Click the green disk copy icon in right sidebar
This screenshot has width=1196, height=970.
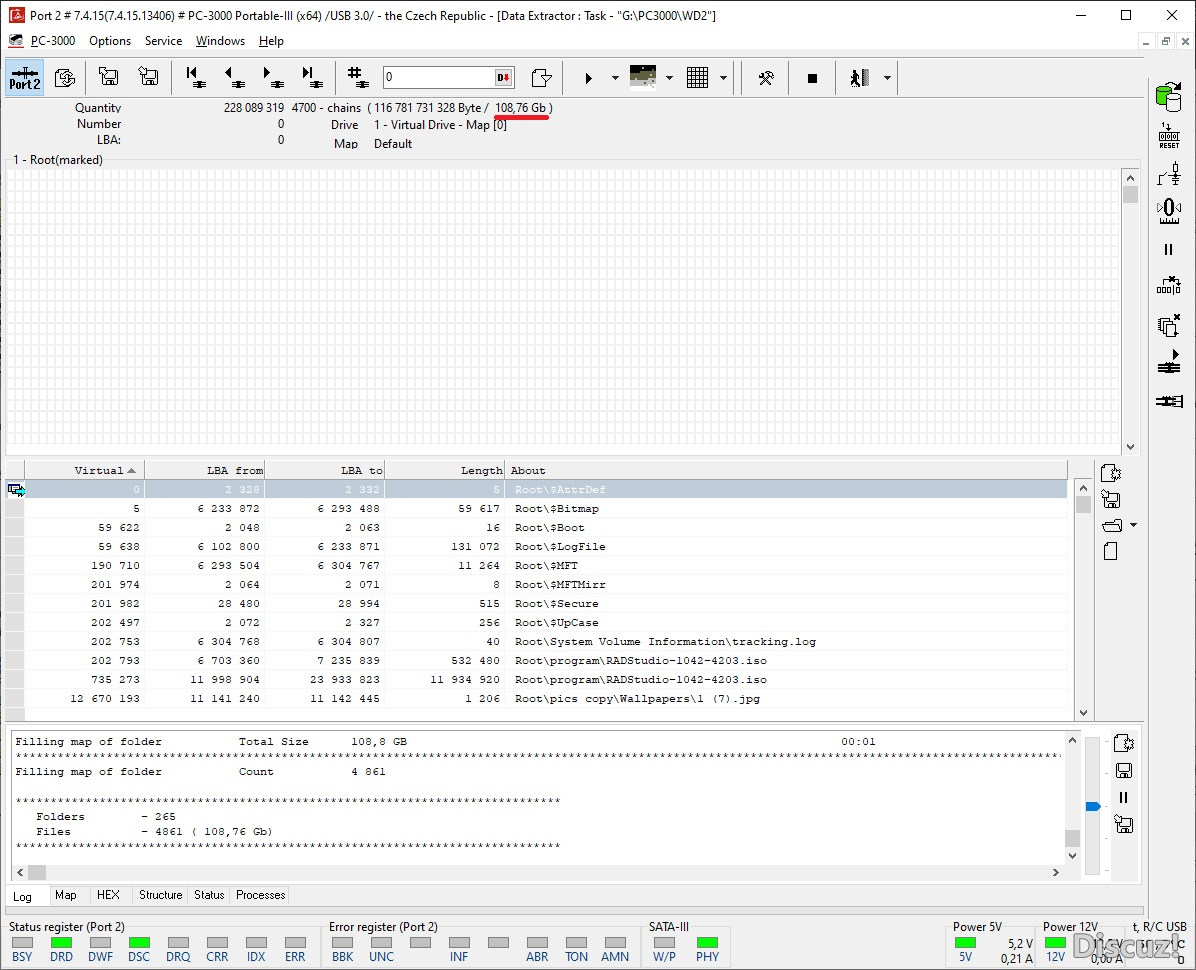click(1169, 97)
